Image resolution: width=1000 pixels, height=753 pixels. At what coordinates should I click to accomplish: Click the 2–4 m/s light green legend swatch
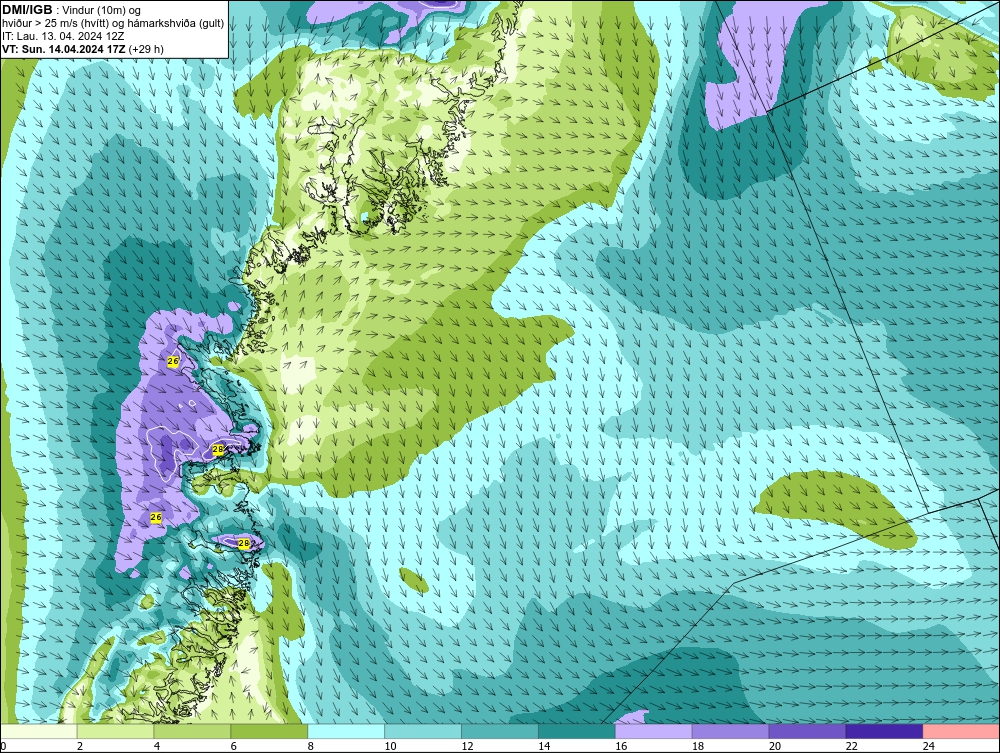[x=115, y=731]
